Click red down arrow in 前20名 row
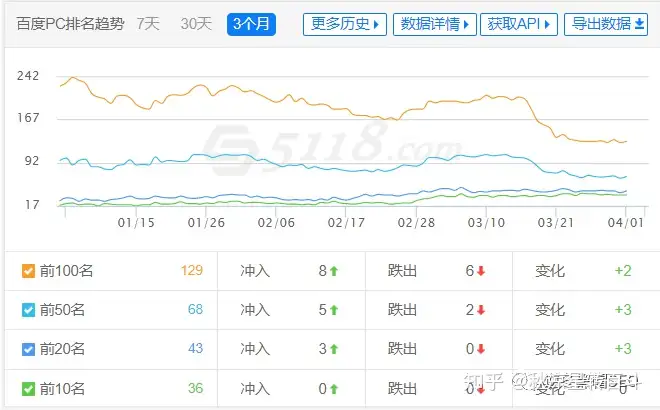The width and height of the screenshot is (660, 410). coord(481,349)
